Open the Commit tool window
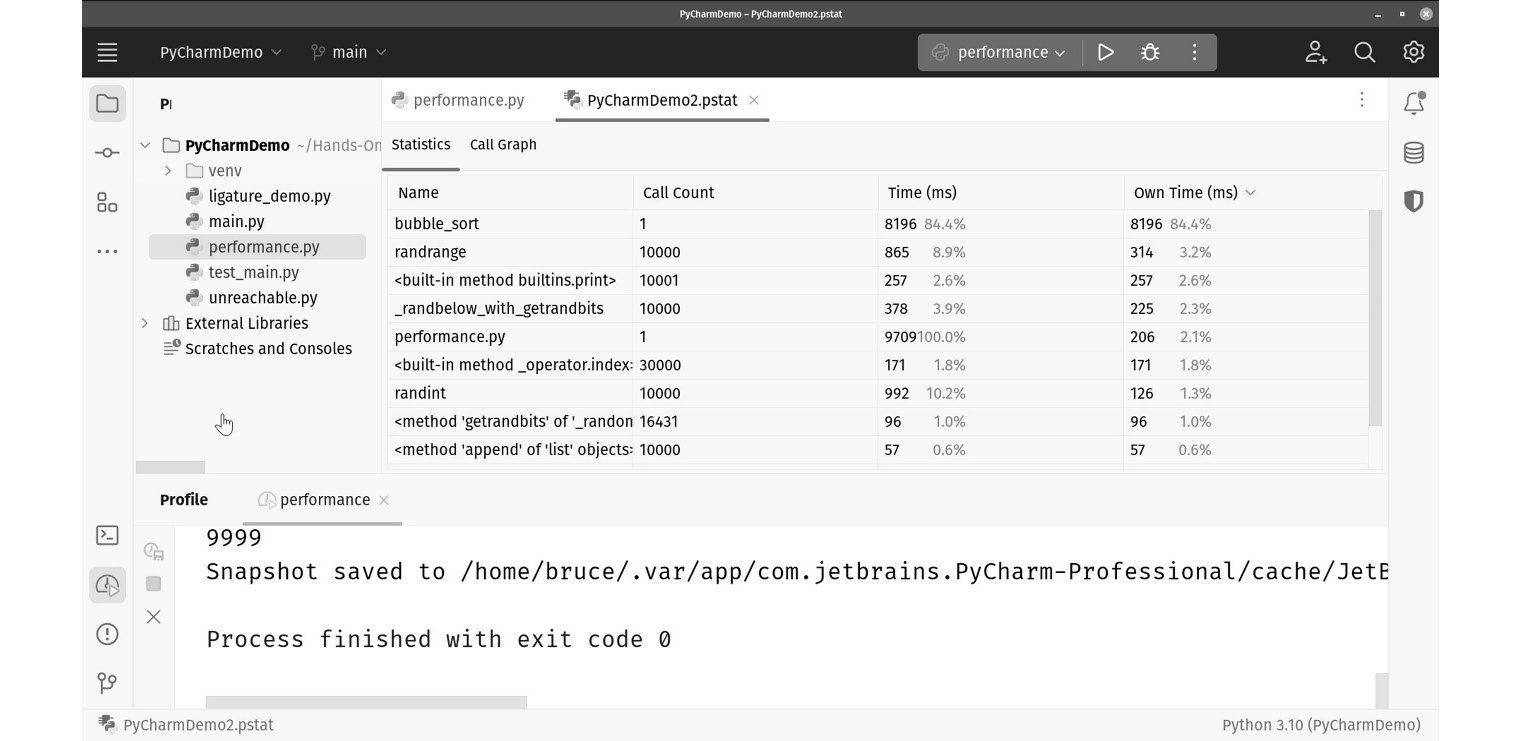This screenshot has width=1521, height=741. coord(107,152)
